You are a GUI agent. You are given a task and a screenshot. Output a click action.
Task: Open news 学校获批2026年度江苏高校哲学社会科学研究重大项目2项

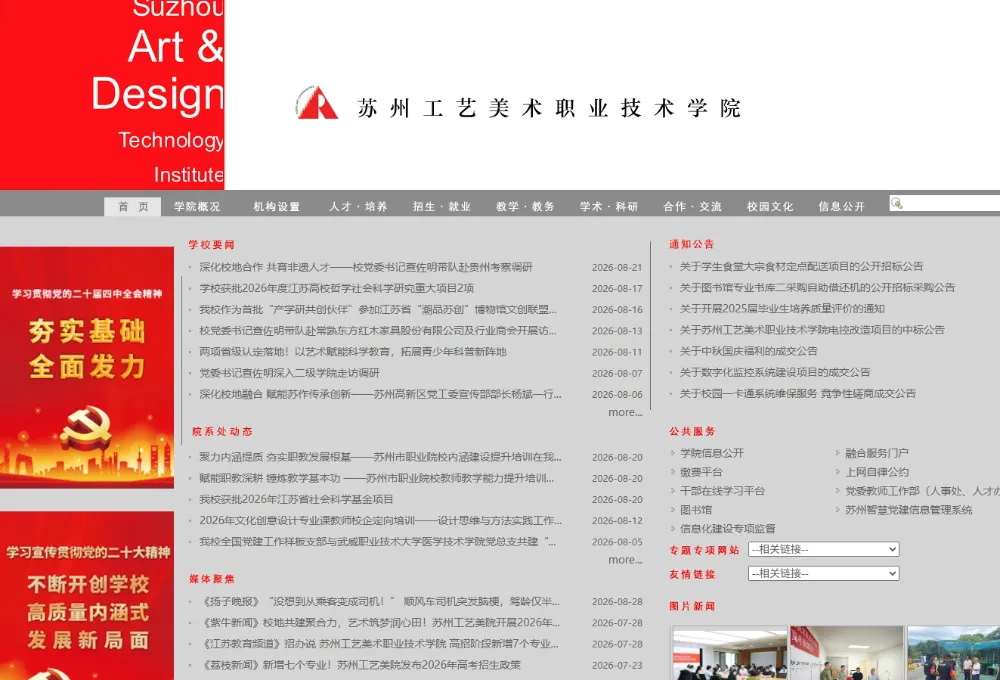pos(337,288)
